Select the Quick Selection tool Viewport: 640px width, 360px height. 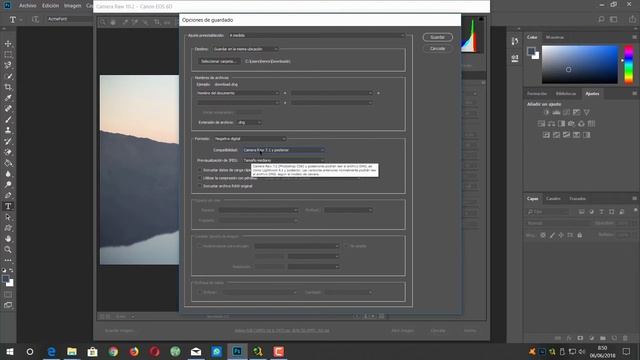coord(8,76)
